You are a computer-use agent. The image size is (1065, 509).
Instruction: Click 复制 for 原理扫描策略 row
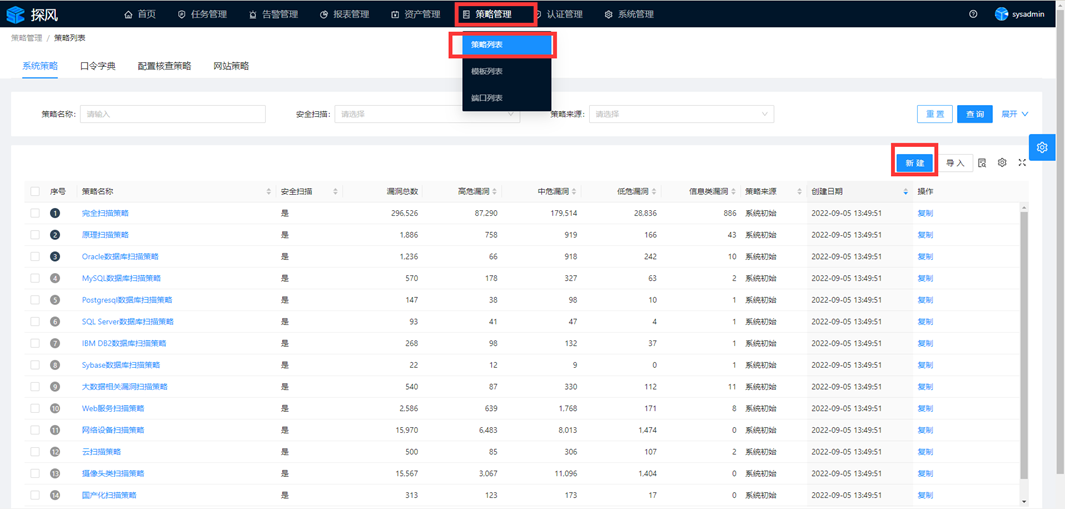[925, 235]
